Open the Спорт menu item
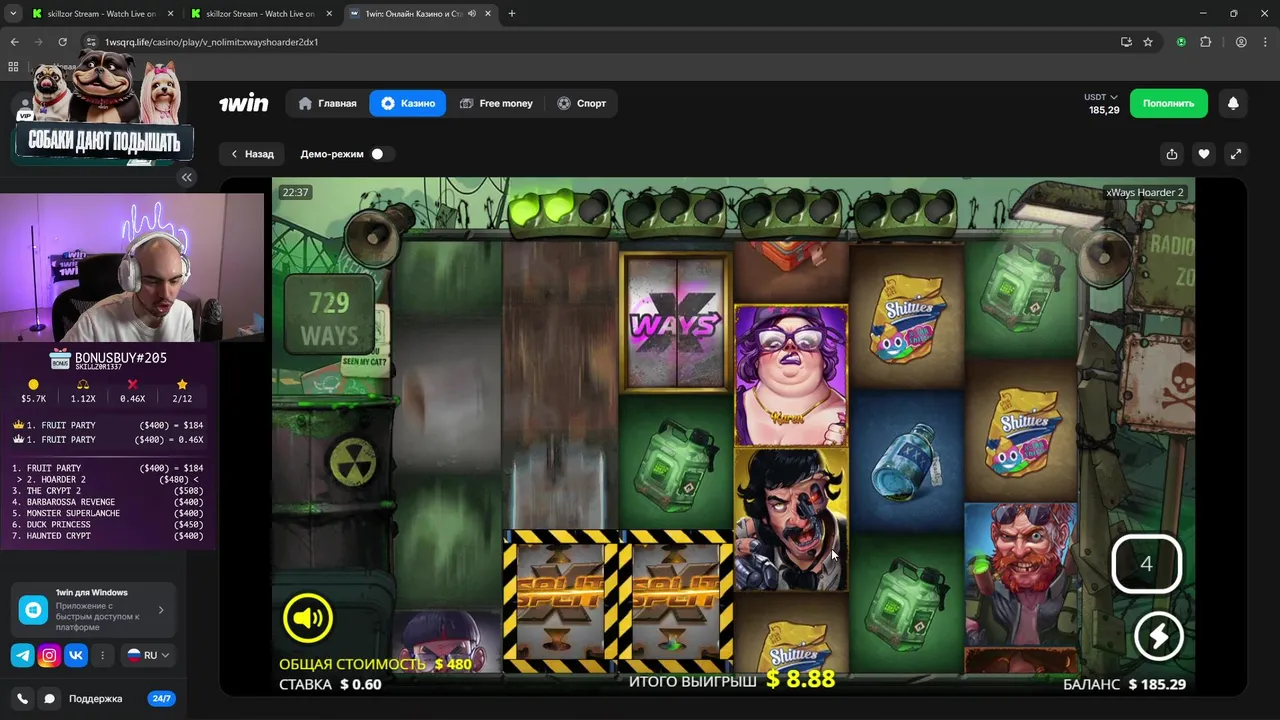Image resolution: width=1280 pixels, height=720 pixels. [x=582, y=103]
